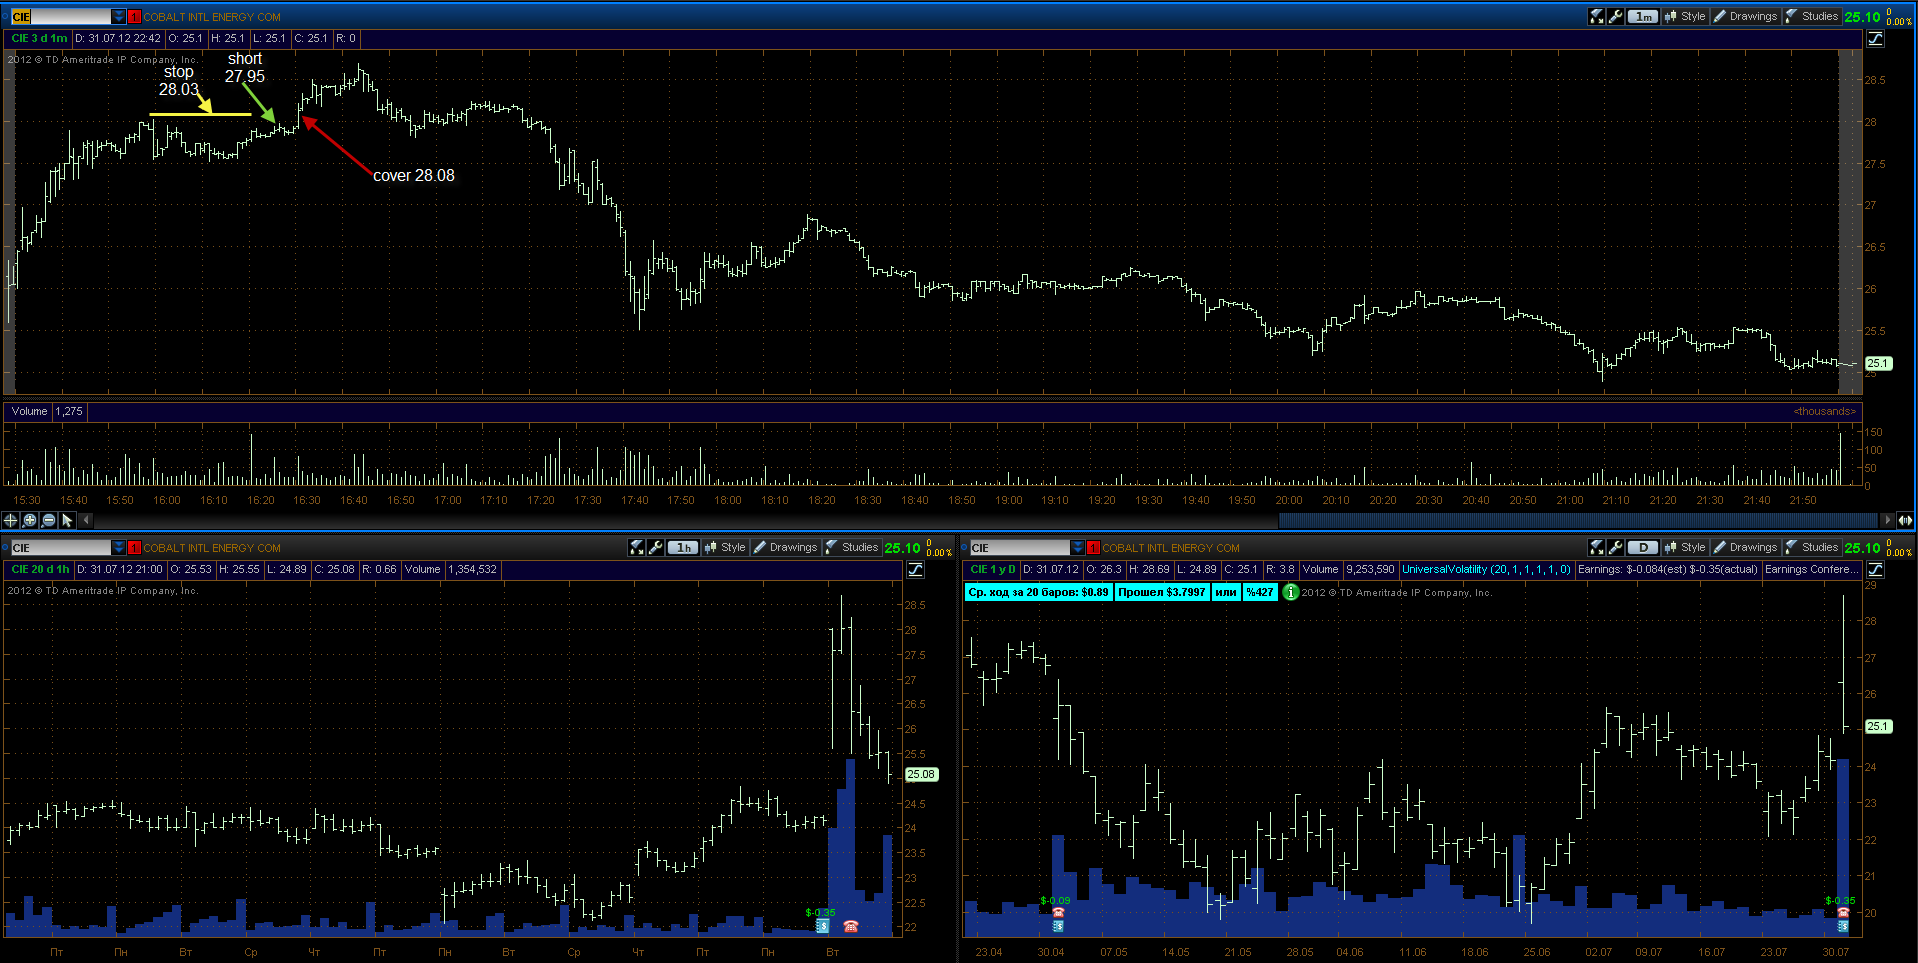Click the symbol input field in the daily chart
Viewport: 1918px width, 963px height.
[1020, 548]
